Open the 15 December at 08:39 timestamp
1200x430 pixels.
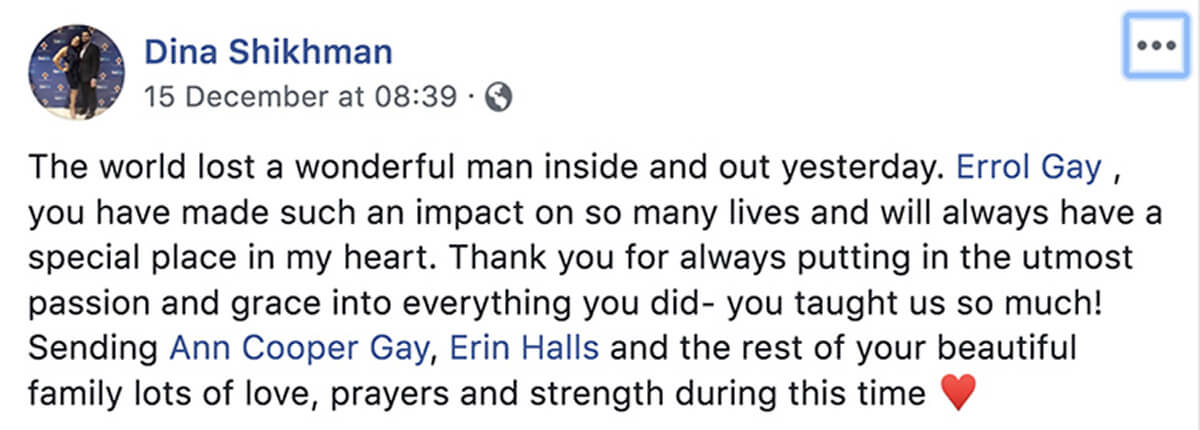tap(302, 97)
